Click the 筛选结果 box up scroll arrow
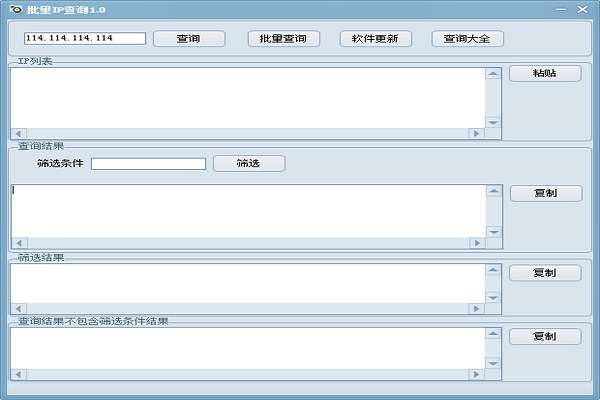Image resolution: width=600 pixels, height=400 pixels. (x=493, y=270)
